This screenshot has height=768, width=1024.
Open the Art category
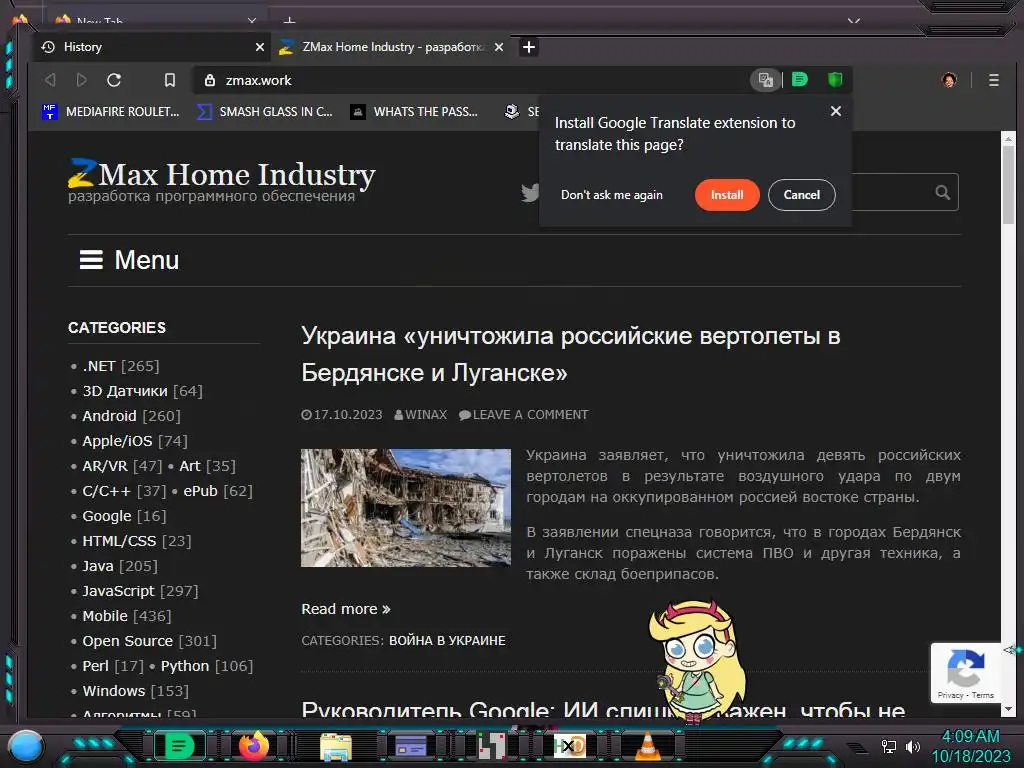(190, 466)
